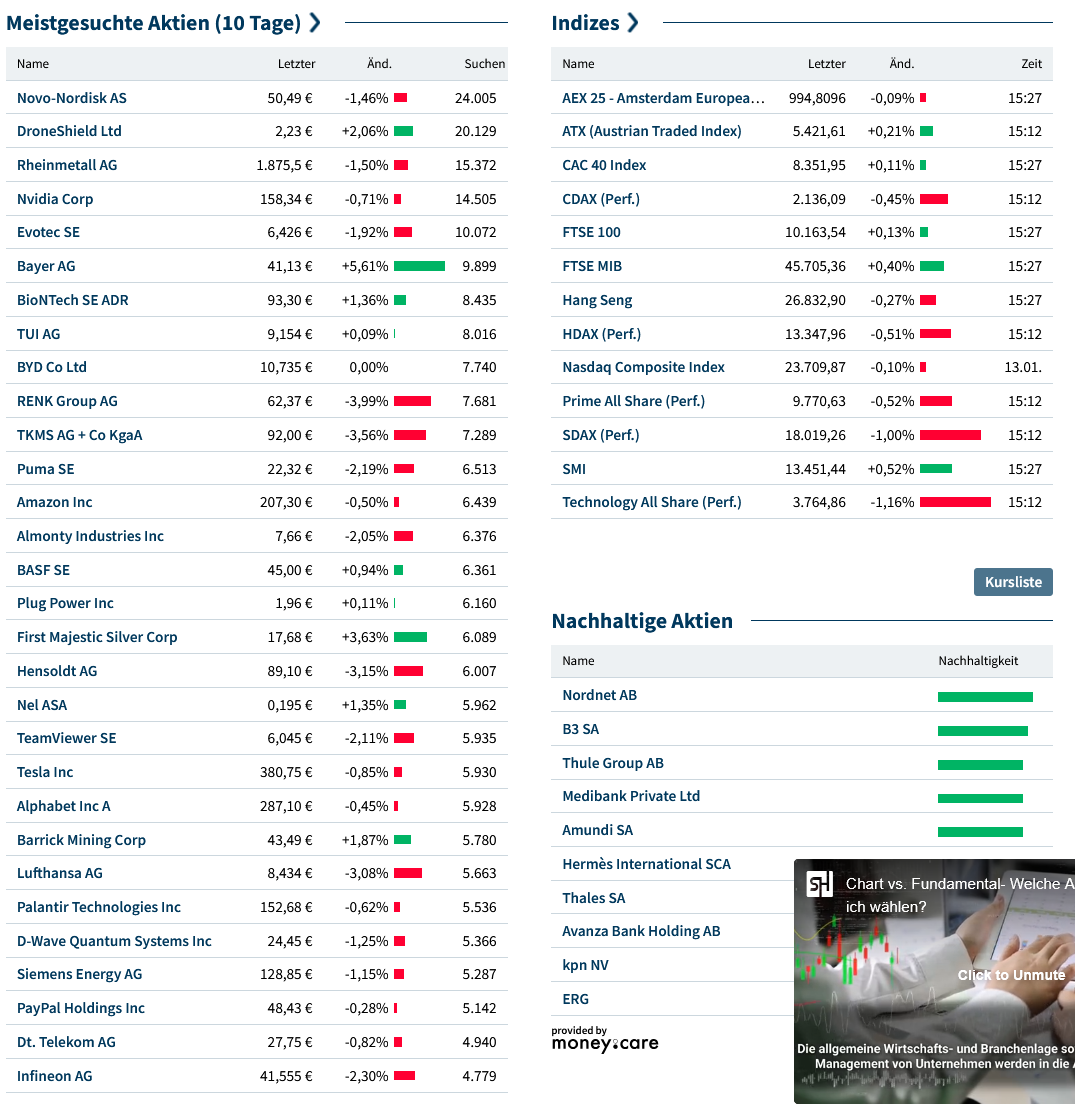Click the Nordnet AB sustainability bar

point(984,697)
